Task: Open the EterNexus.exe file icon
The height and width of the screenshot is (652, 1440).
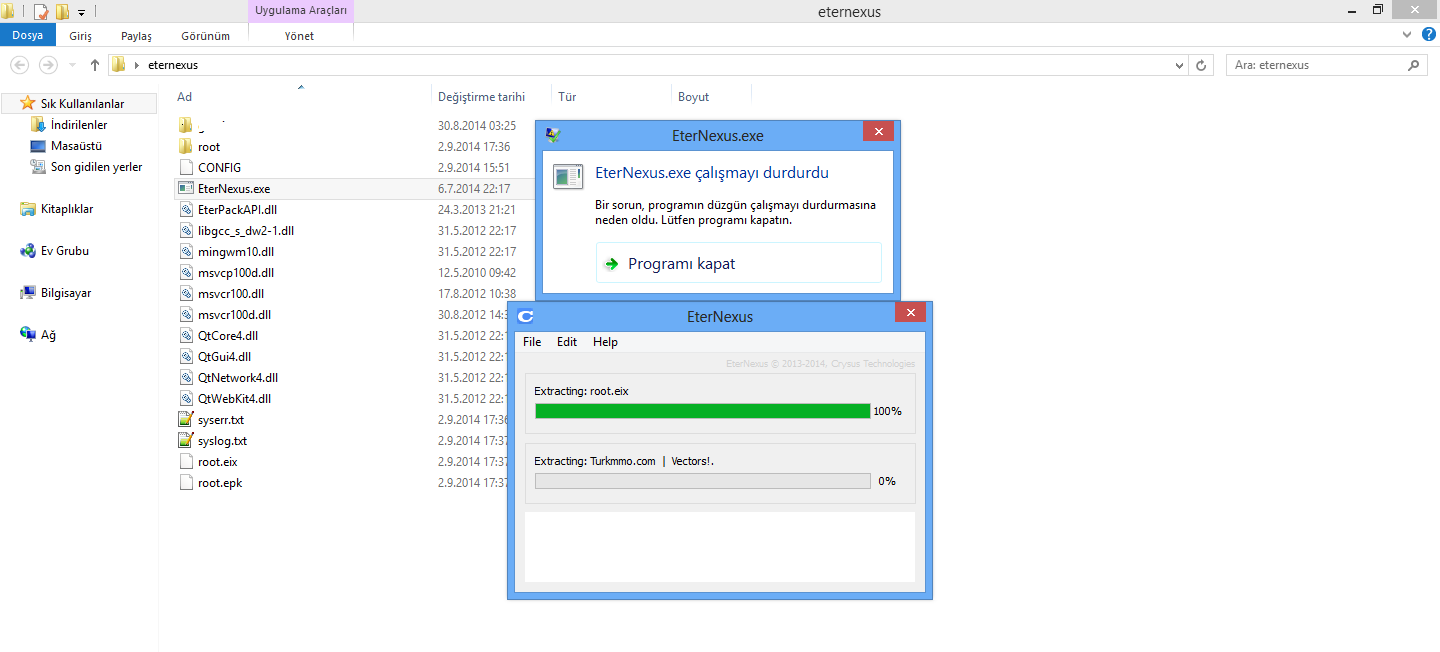Action: [186, 188]
